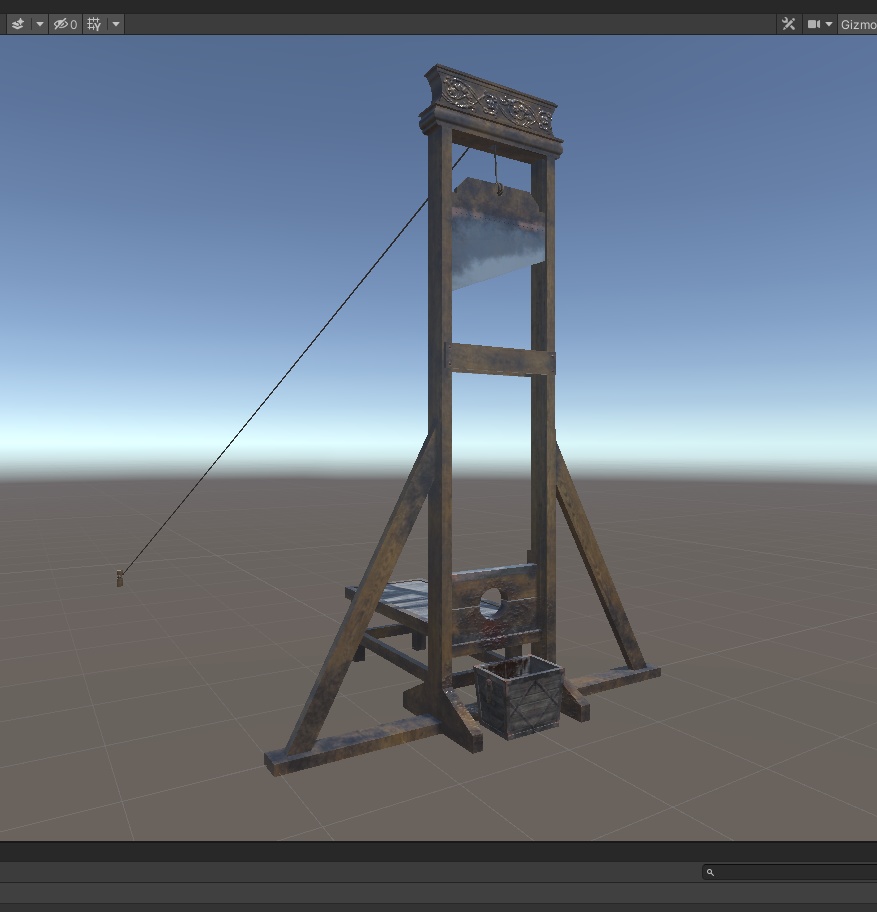This screenshot has height=912, width=877.
Task: Click the scene camera icon
Action: click(812, 23)
